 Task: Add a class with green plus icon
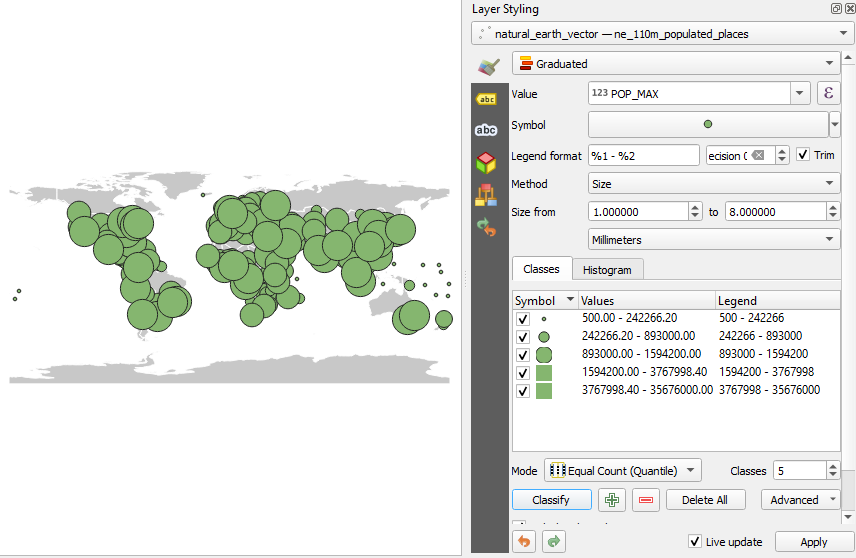tap(611, 500)
